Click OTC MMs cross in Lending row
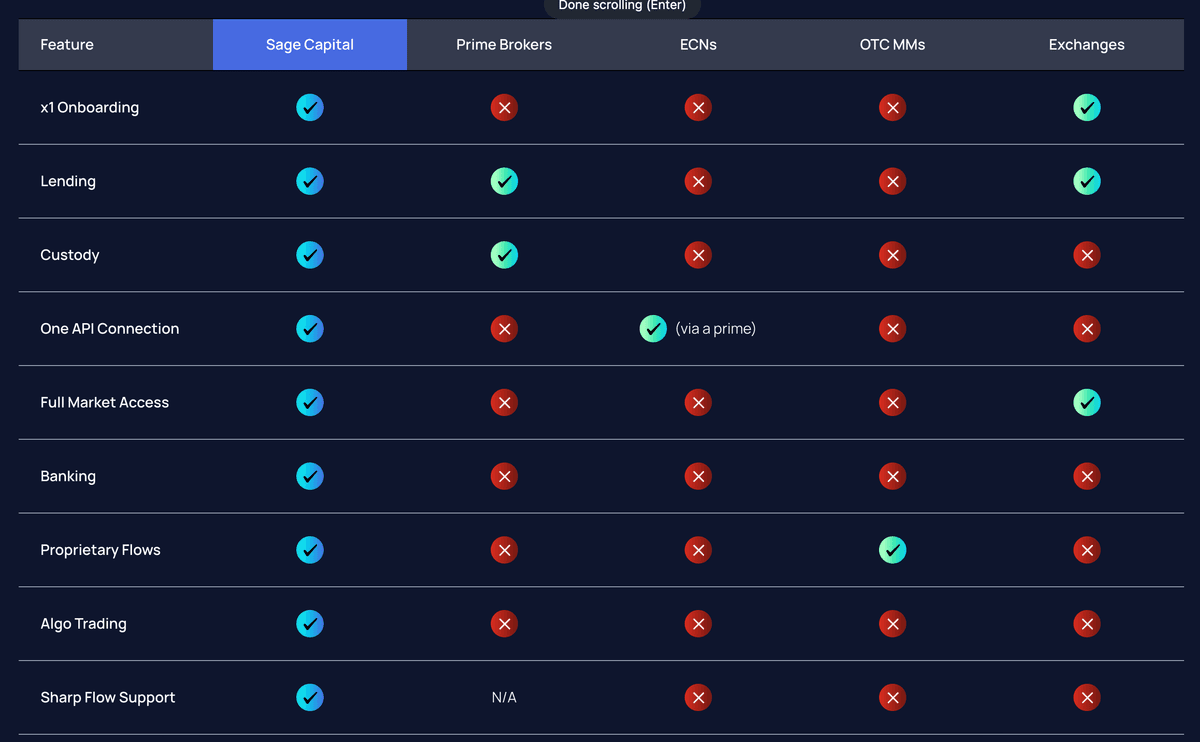This screenshot has height=742, width=1200. coord(892,181)
